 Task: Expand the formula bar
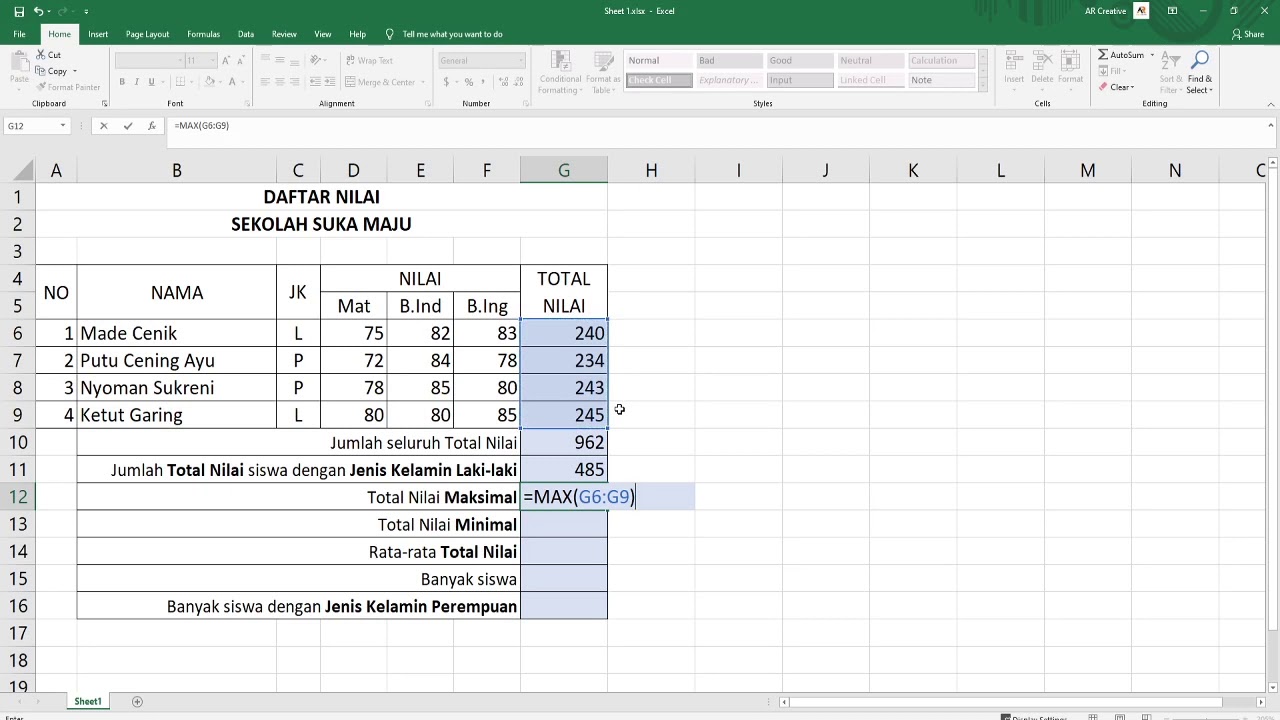click(x=1271, y=126)
